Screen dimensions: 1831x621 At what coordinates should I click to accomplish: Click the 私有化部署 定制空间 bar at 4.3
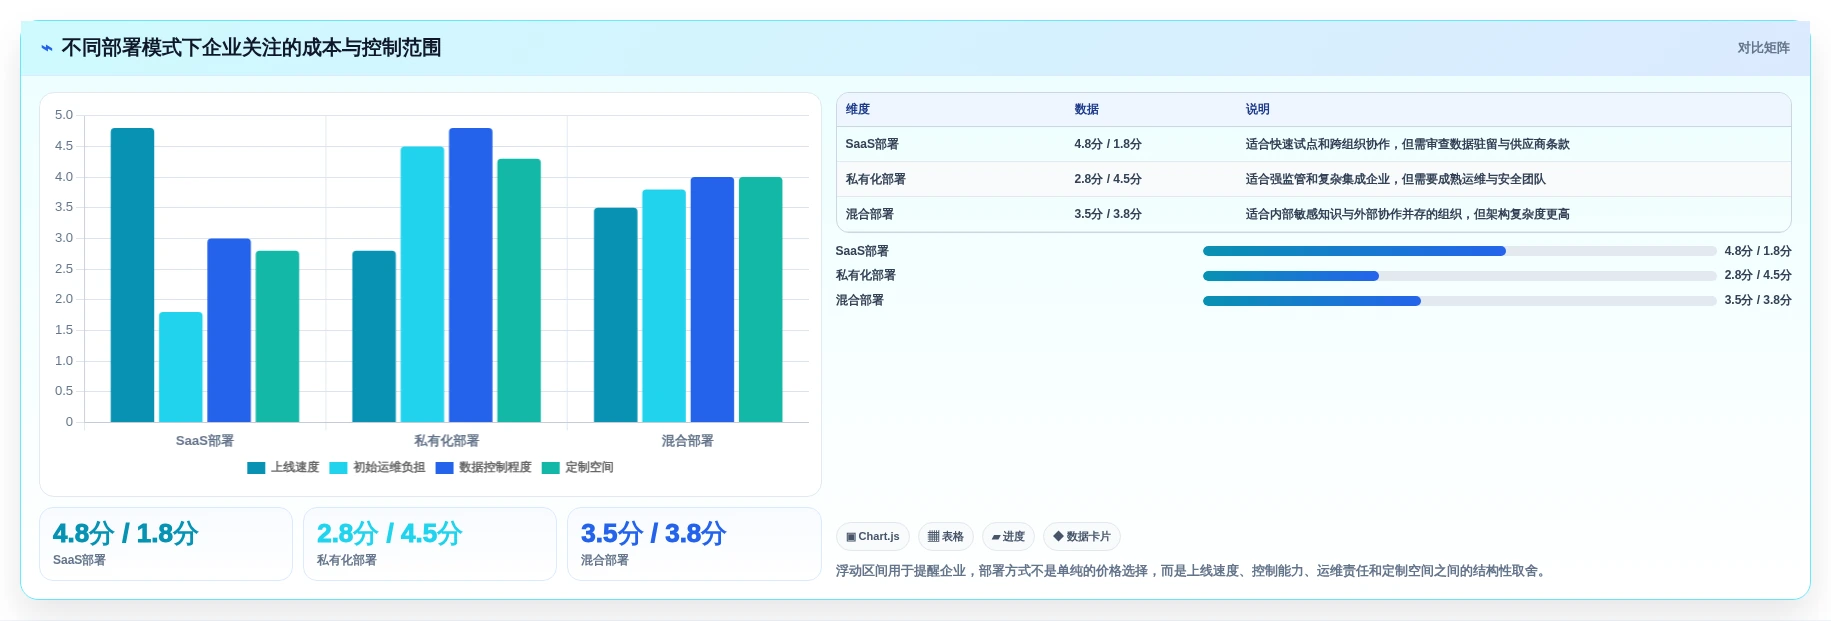pyautogui.click(x=519, y=290)
